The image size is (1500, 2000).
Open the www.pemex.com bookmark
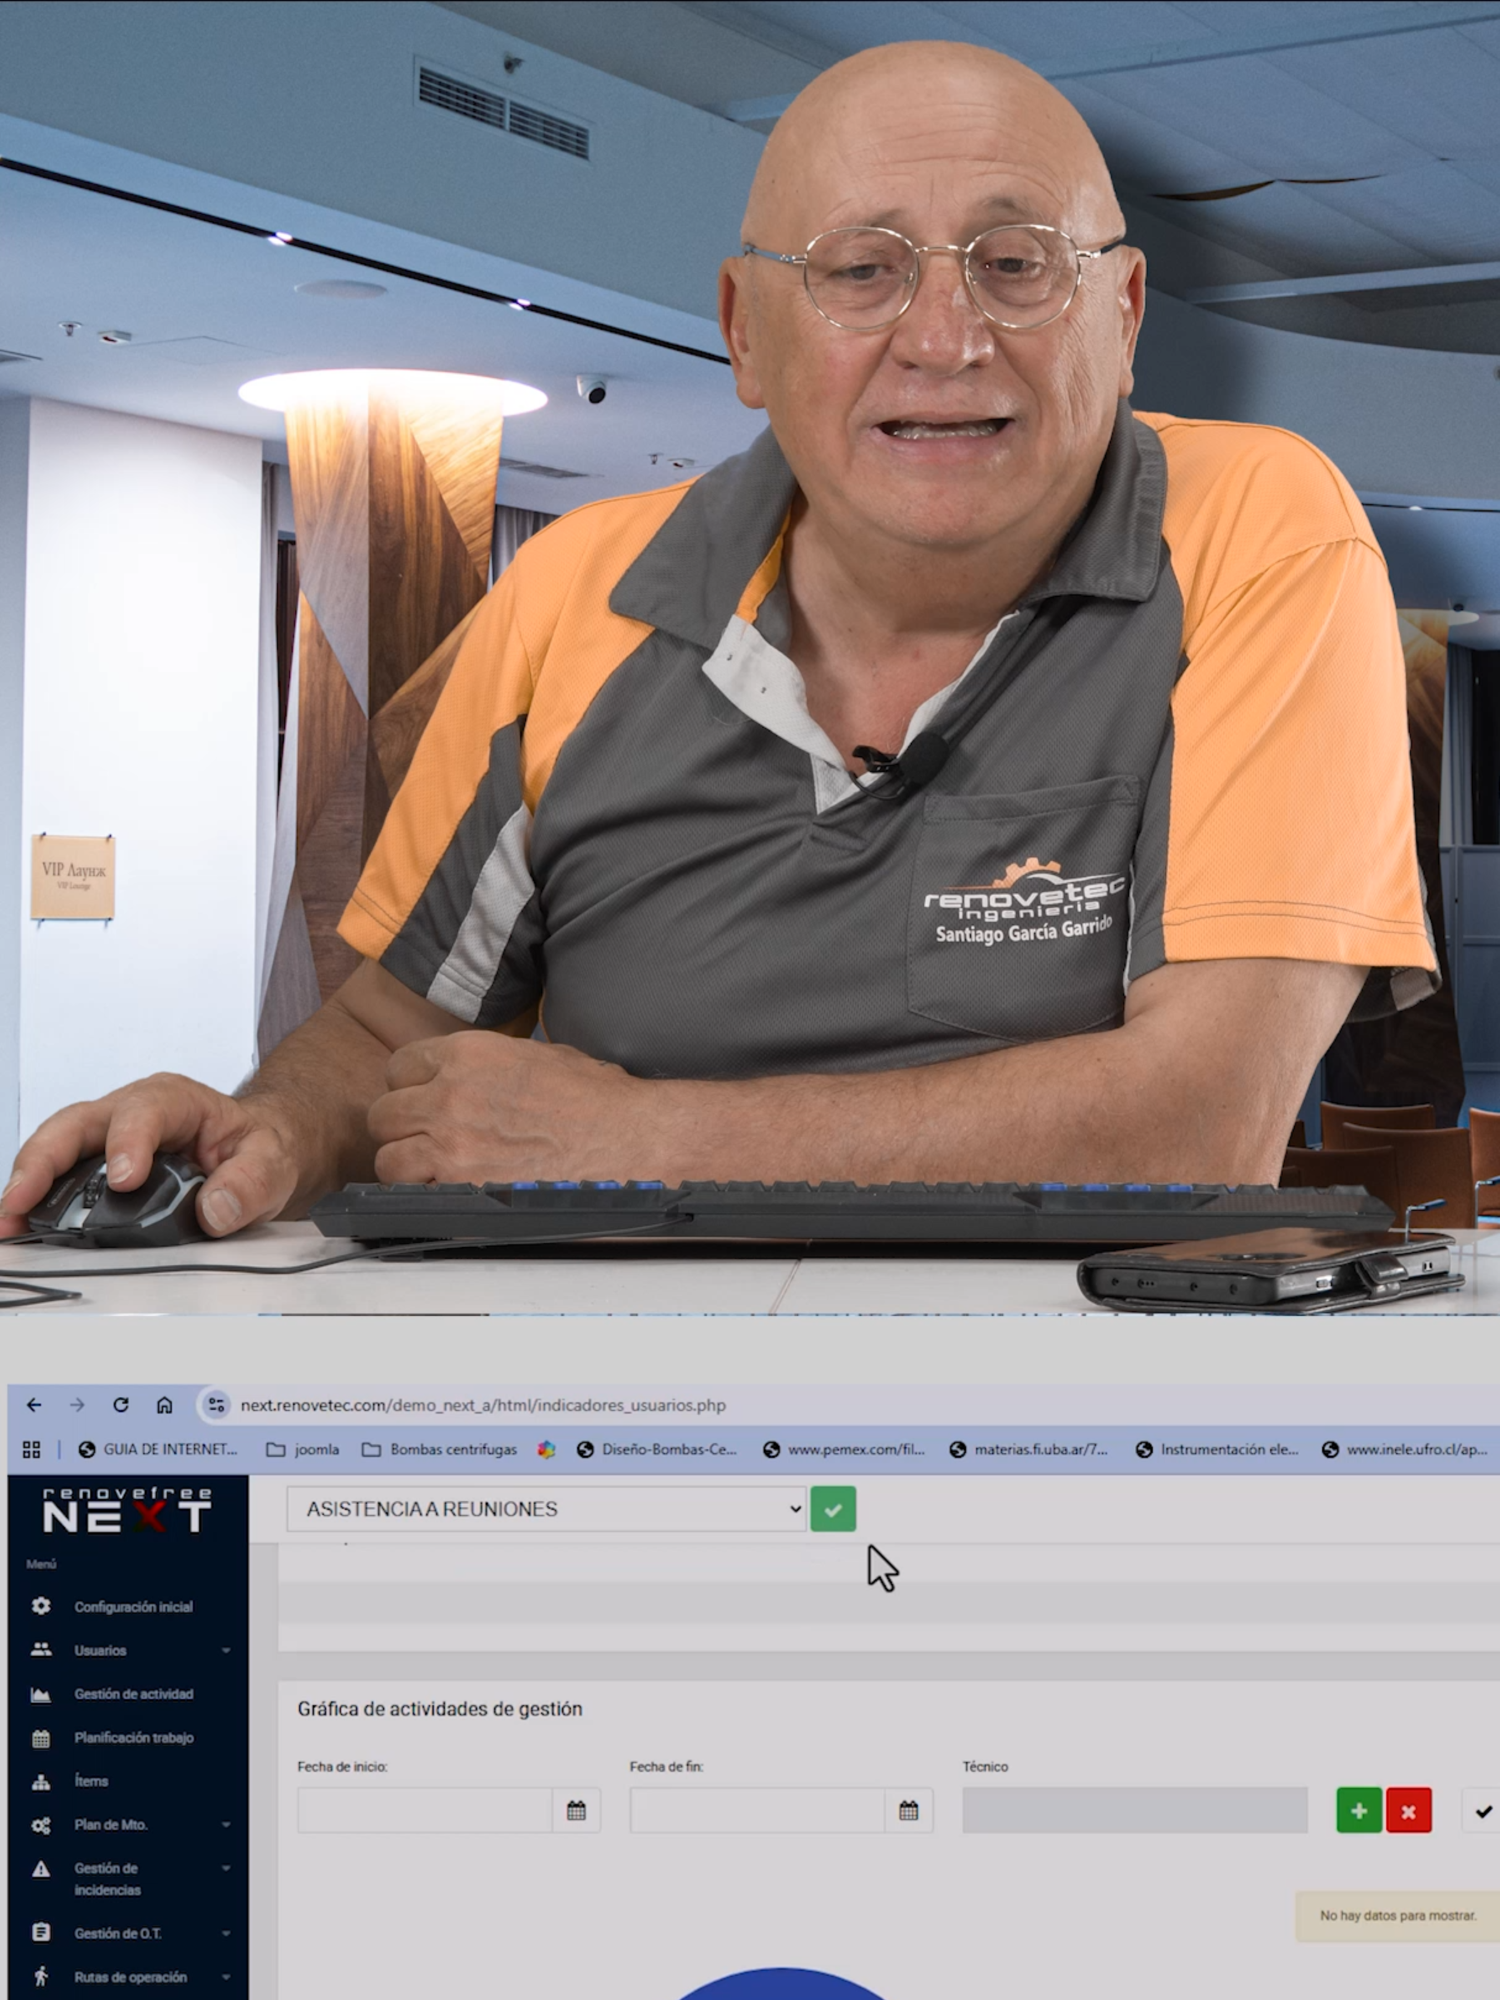(x=844, y=1449)
